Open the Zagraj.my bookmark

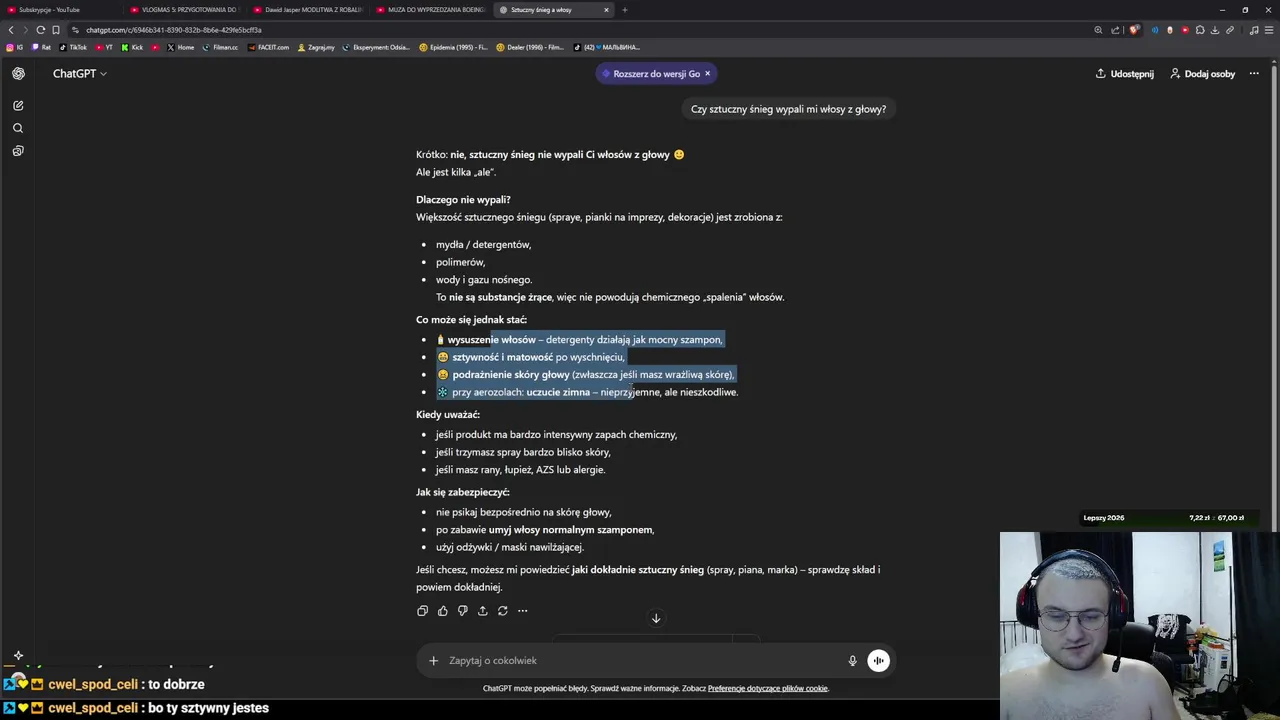pyautogui.click(x=316, y=47)
